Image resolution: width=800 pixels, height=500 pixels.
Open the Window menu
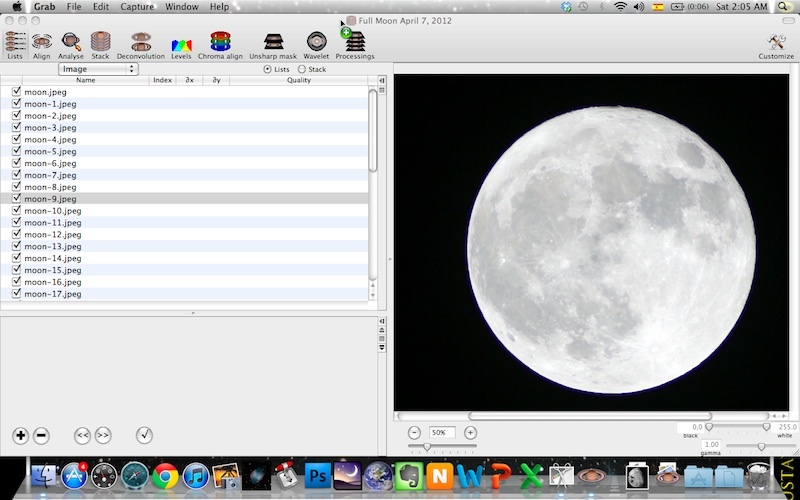181,7
